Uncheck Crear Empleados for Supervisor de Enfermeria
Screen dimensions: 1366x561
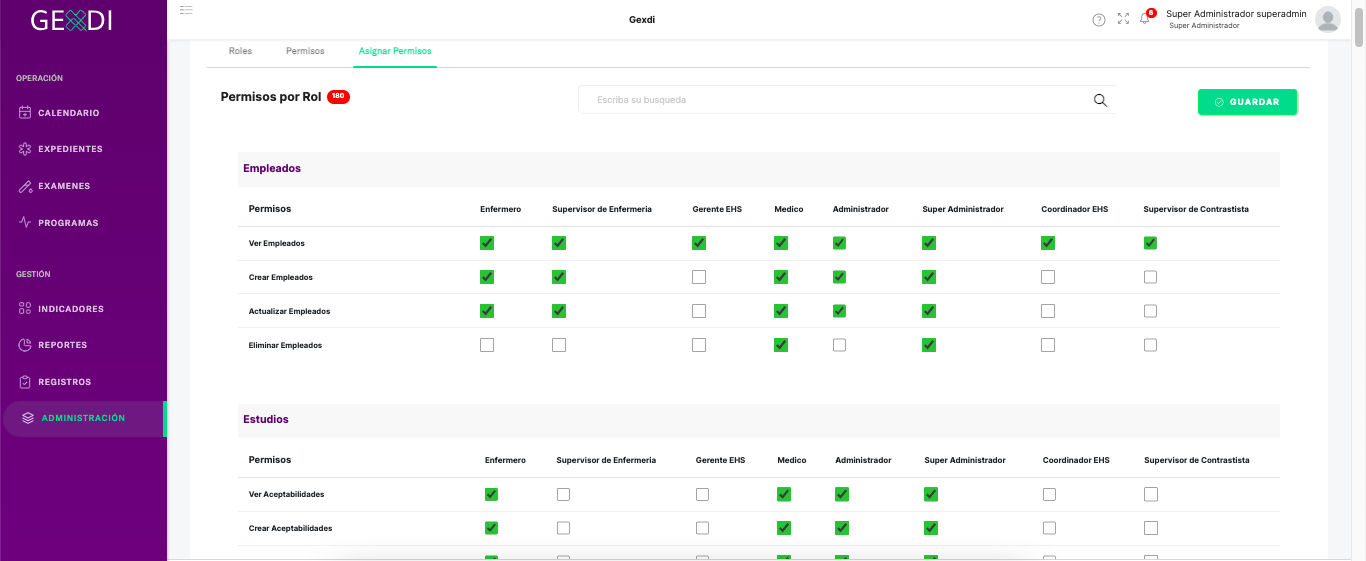[559, 277]
